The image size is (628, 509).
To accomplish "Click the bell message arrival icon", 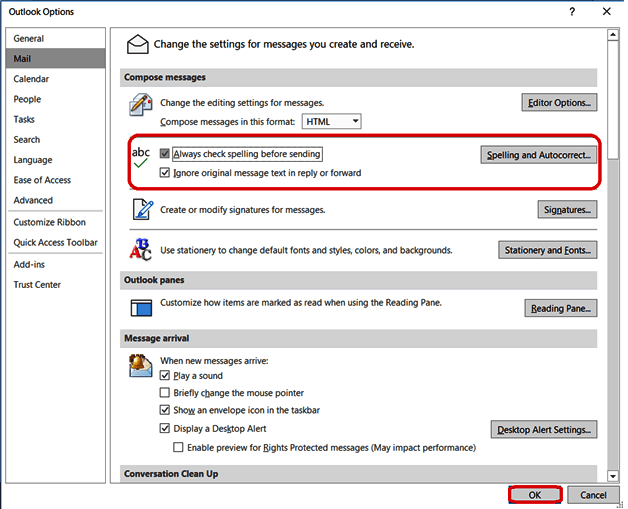I will (x=140, y=365).
